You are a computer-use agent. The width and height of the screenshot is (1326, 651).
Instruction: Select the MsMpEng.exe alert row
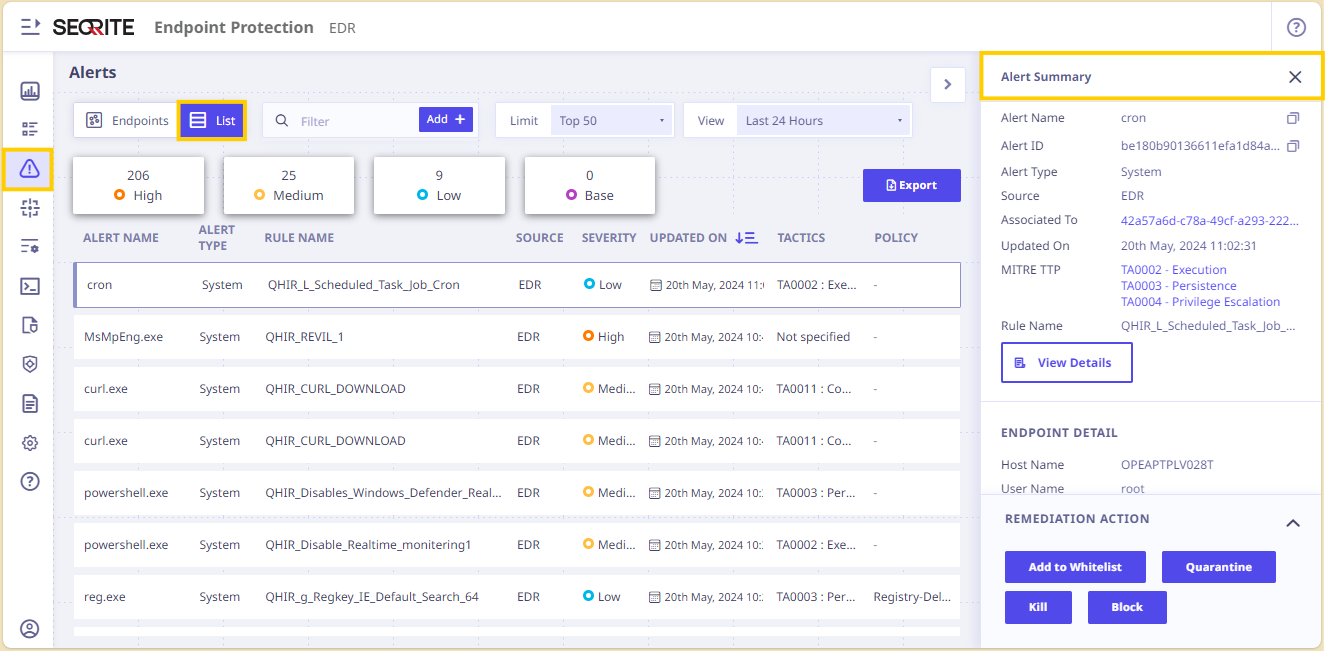coord(517,337)
